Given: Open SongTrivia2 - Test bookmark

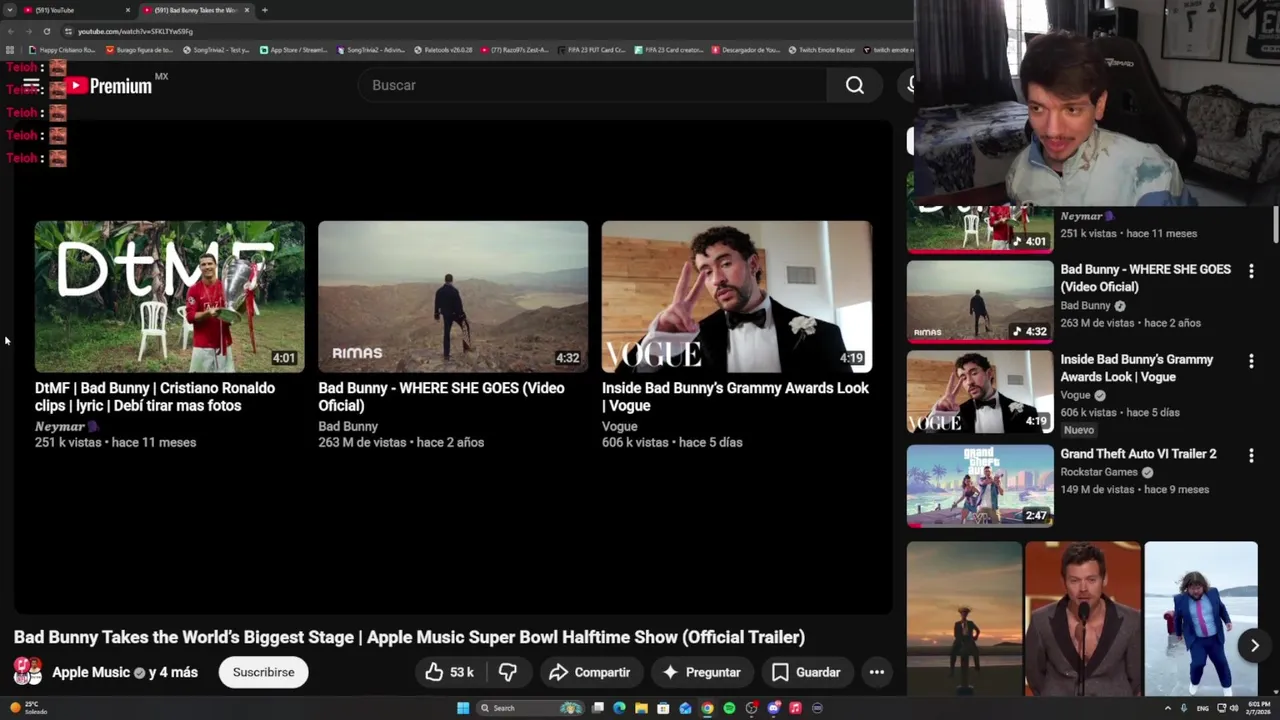Looking at the screenshot, I should coord(216,49).
